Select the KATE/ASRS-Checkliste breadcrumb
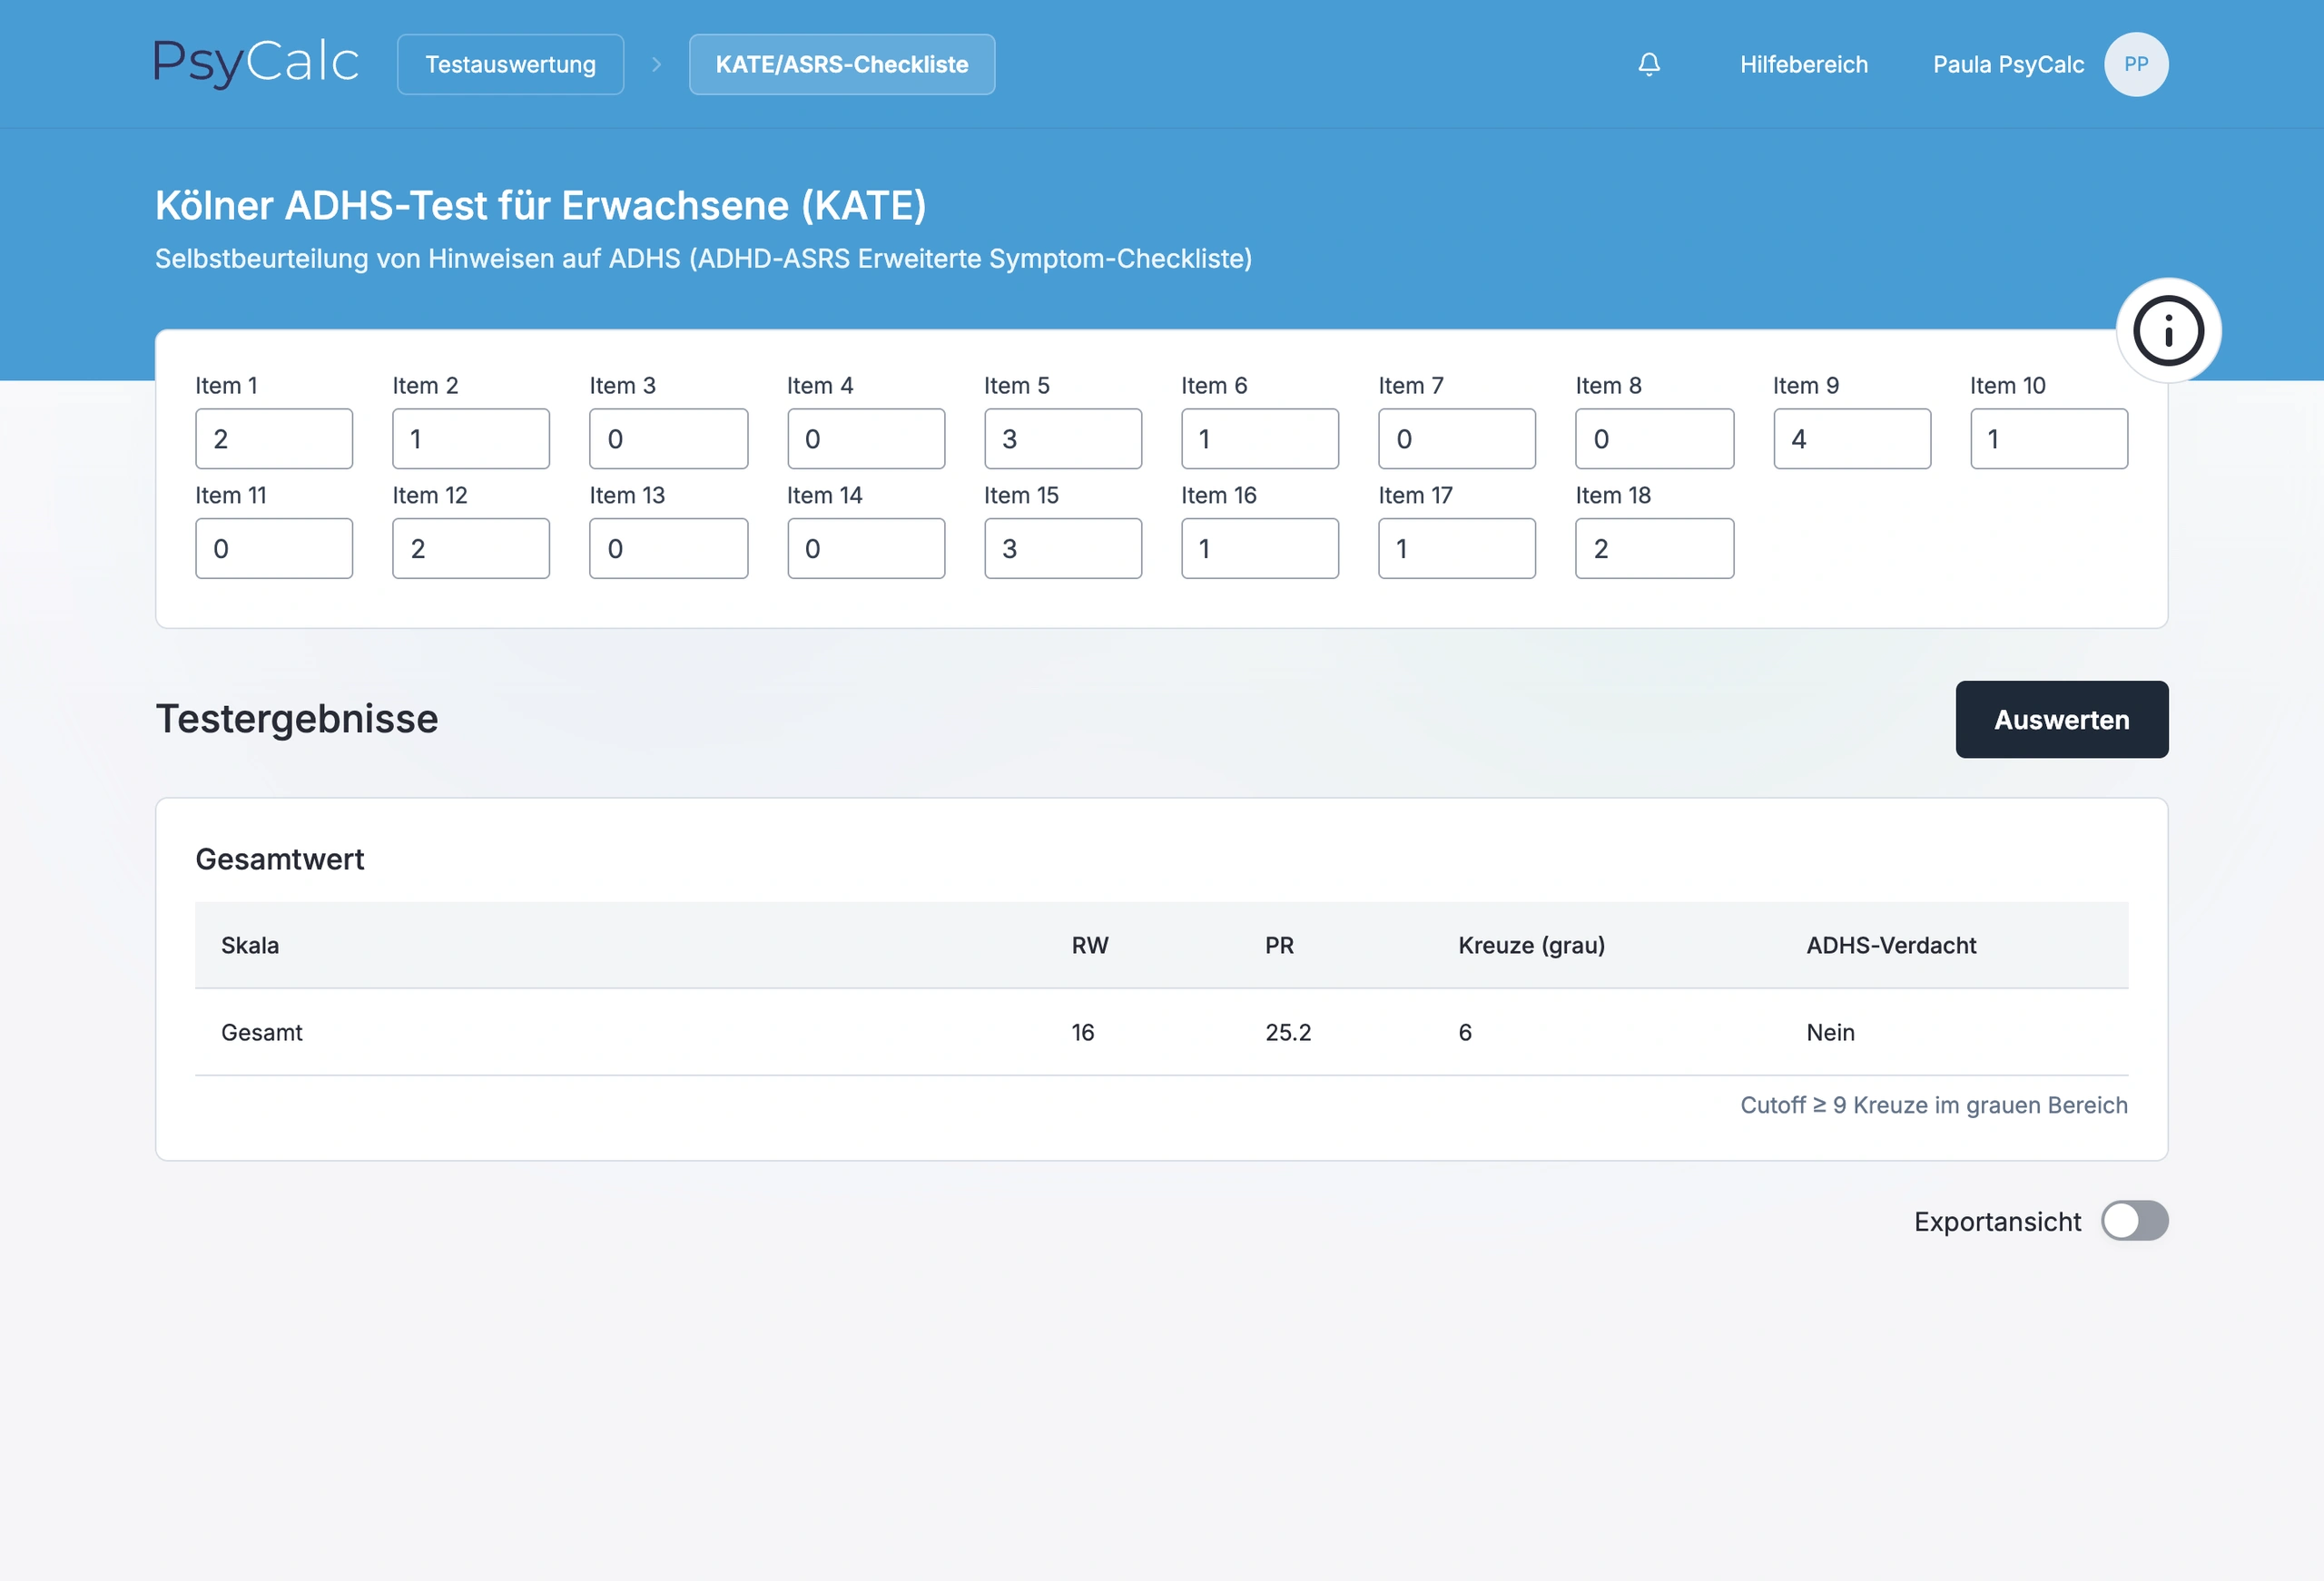The height and width of the screenshot is (1581, 2324). [x=842, y=64]
